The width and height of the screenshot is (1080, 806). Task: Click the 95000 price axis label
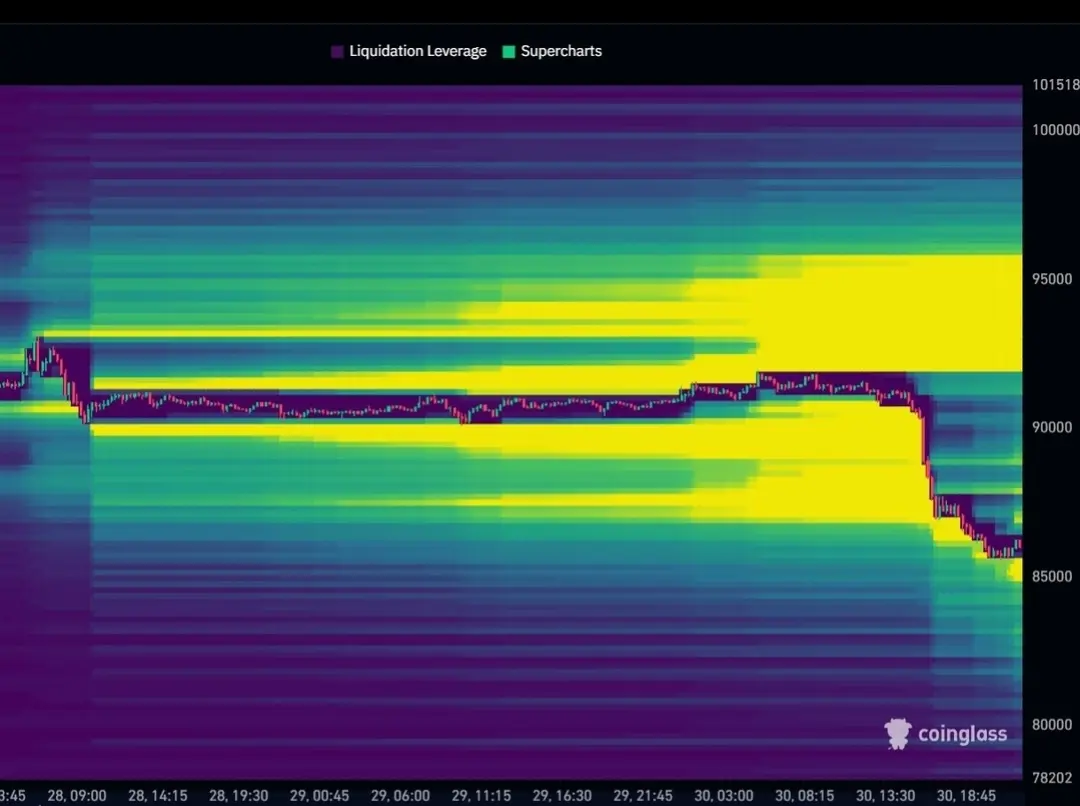[x=1052, y=279]
